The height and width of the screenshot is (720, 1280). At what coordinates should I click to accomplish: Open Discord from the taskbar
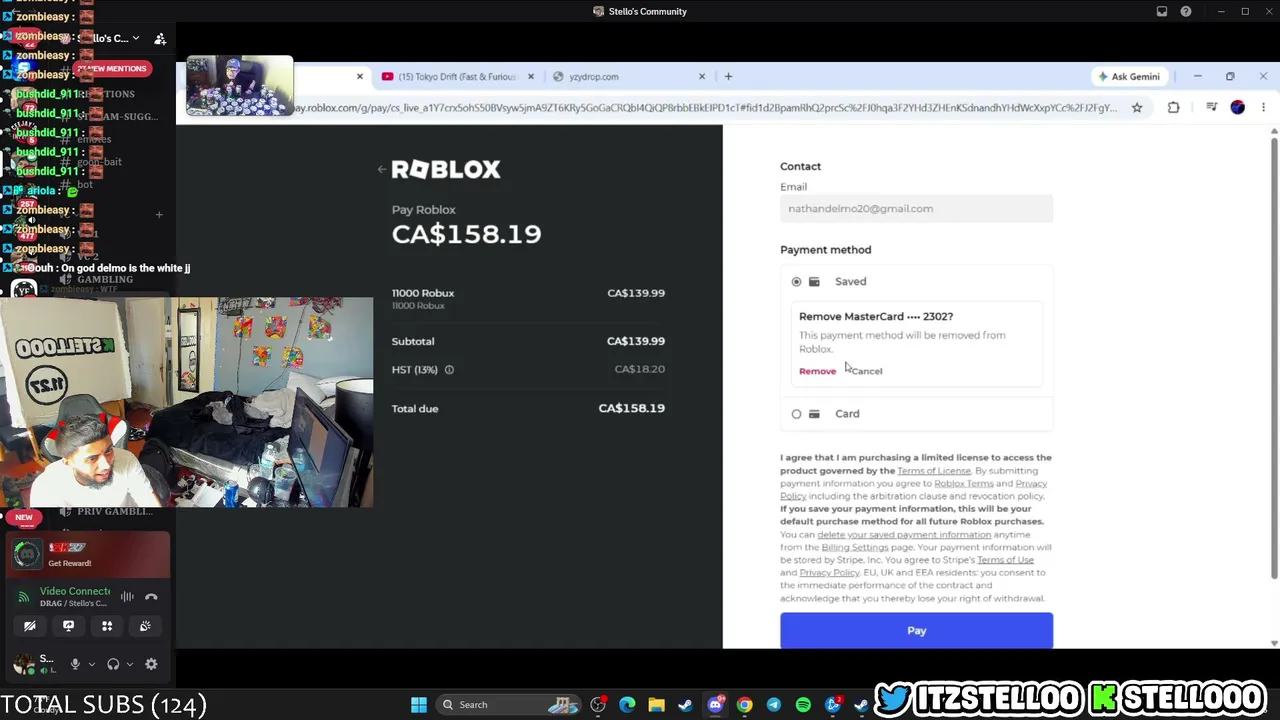click(x=715, y=705)
